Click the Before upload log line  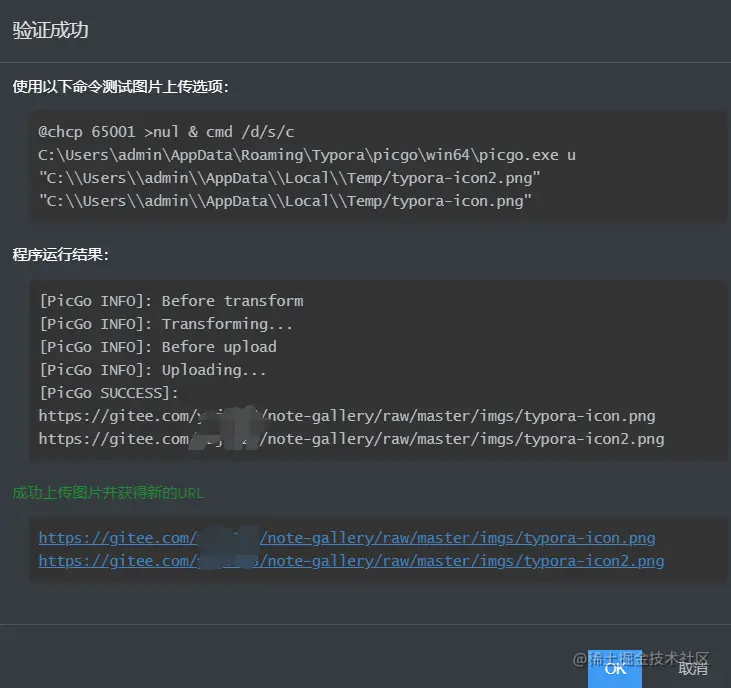[158, 347]
